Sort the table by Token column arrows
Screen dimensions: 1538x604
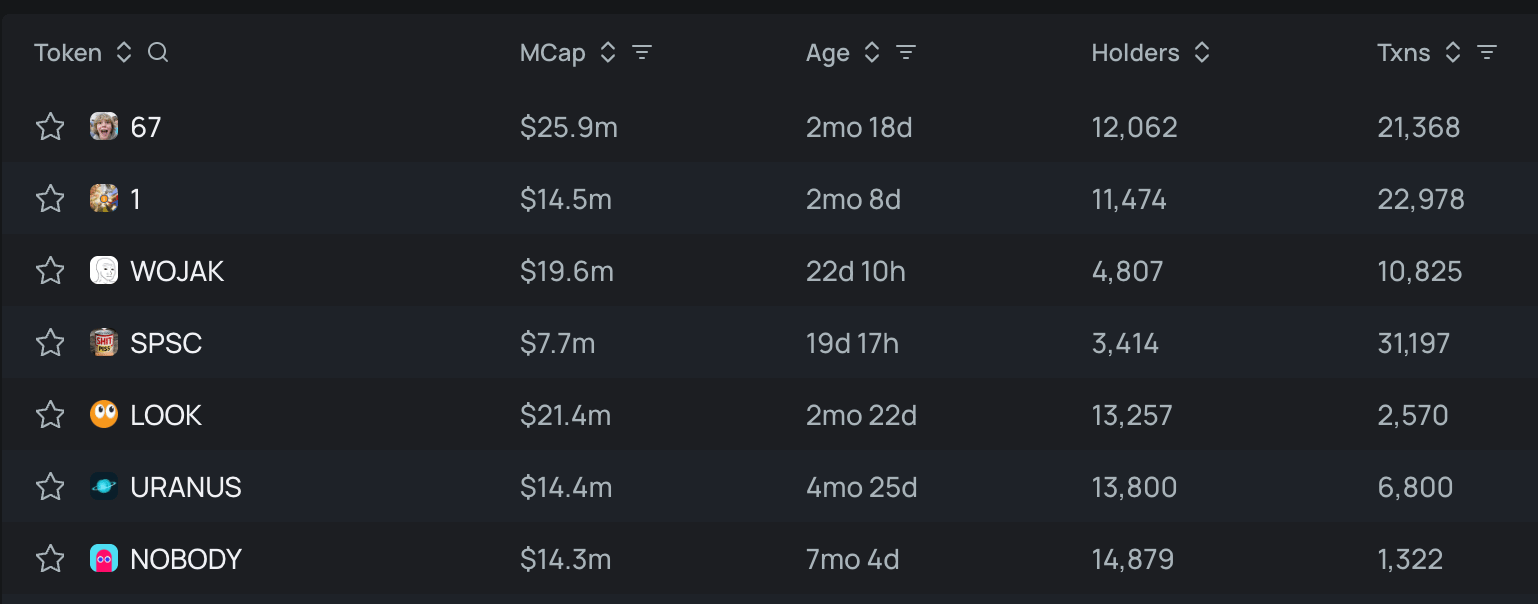point(124,53)
